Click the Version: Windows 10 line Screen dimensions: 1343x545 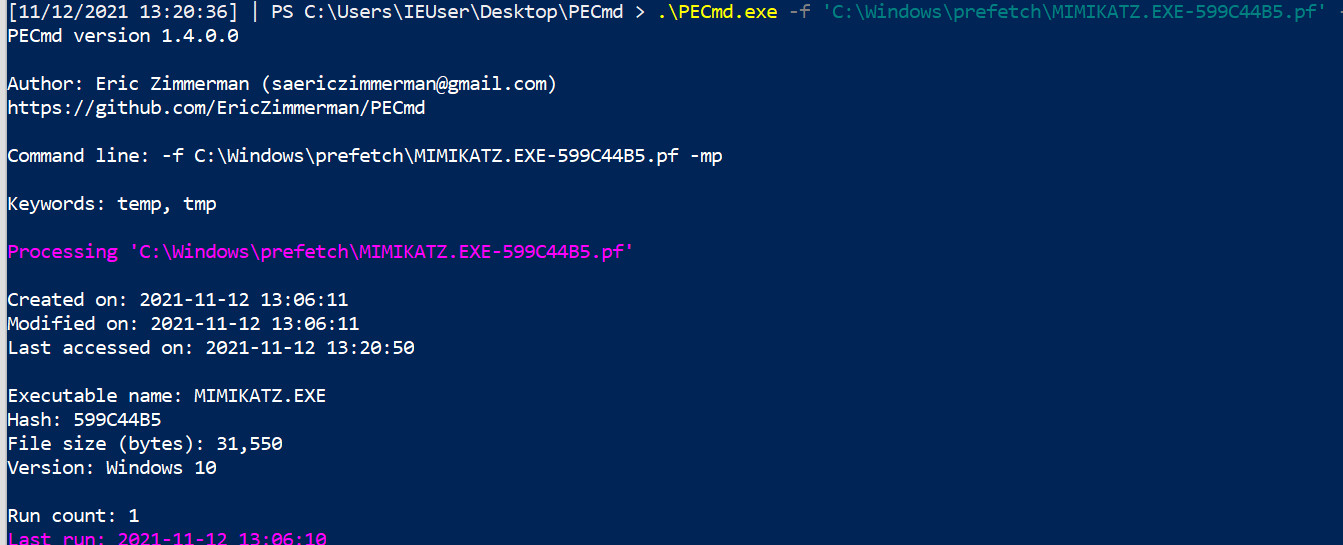point(111,468)
